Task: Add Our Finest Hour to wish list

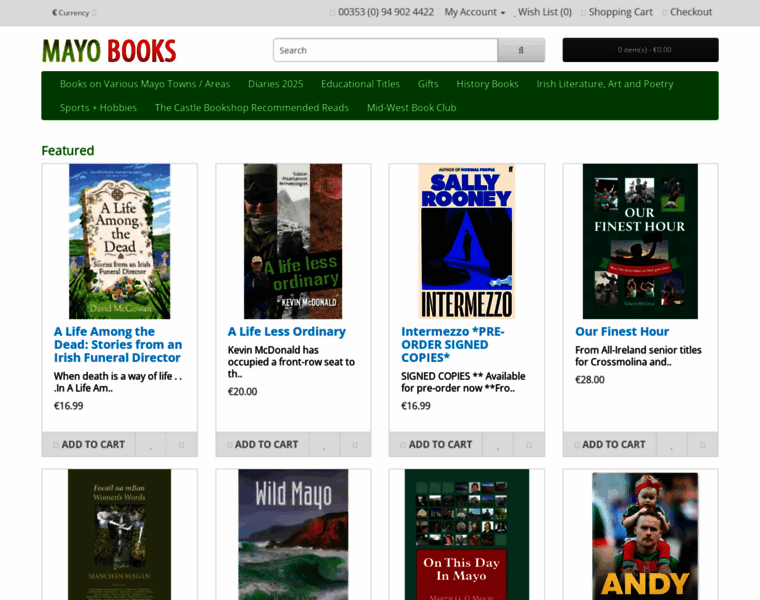Action: click(x=672, y=444)
